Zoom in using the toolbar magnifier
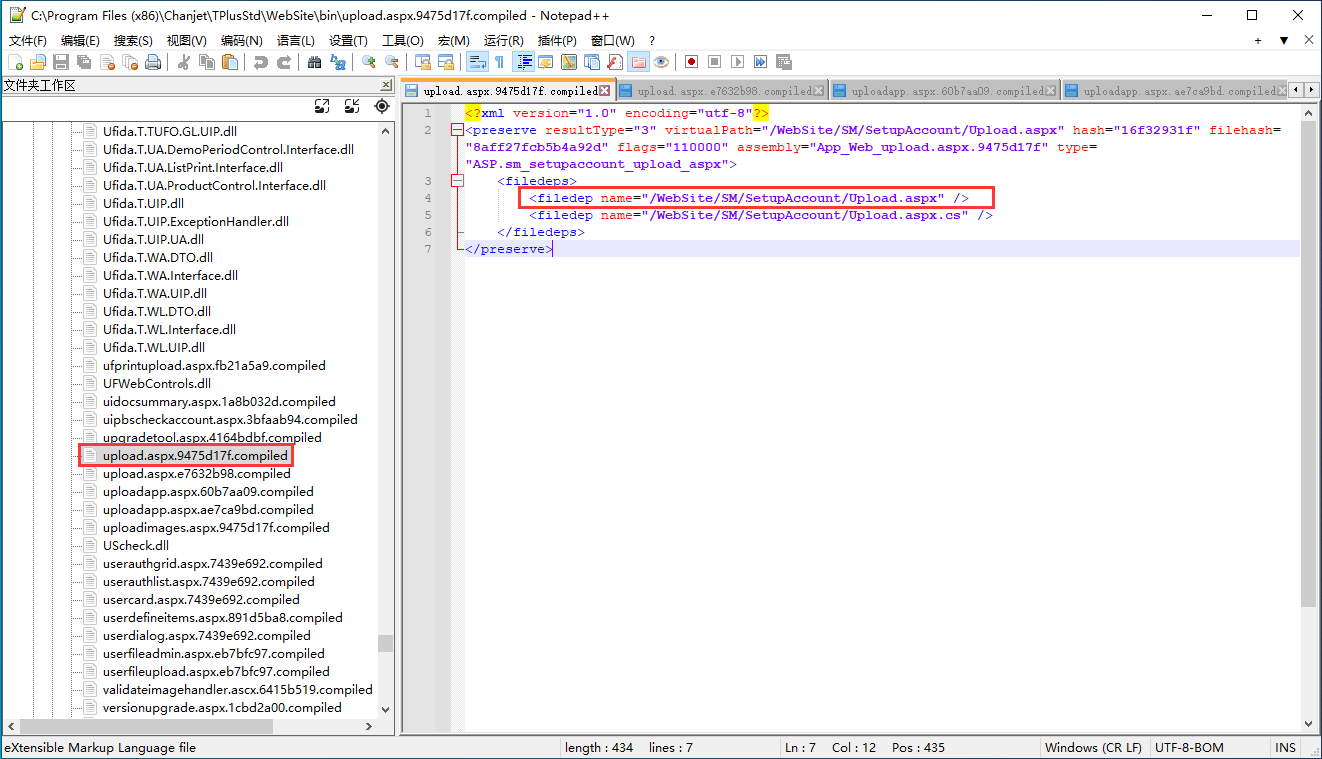 click(369, 62)
